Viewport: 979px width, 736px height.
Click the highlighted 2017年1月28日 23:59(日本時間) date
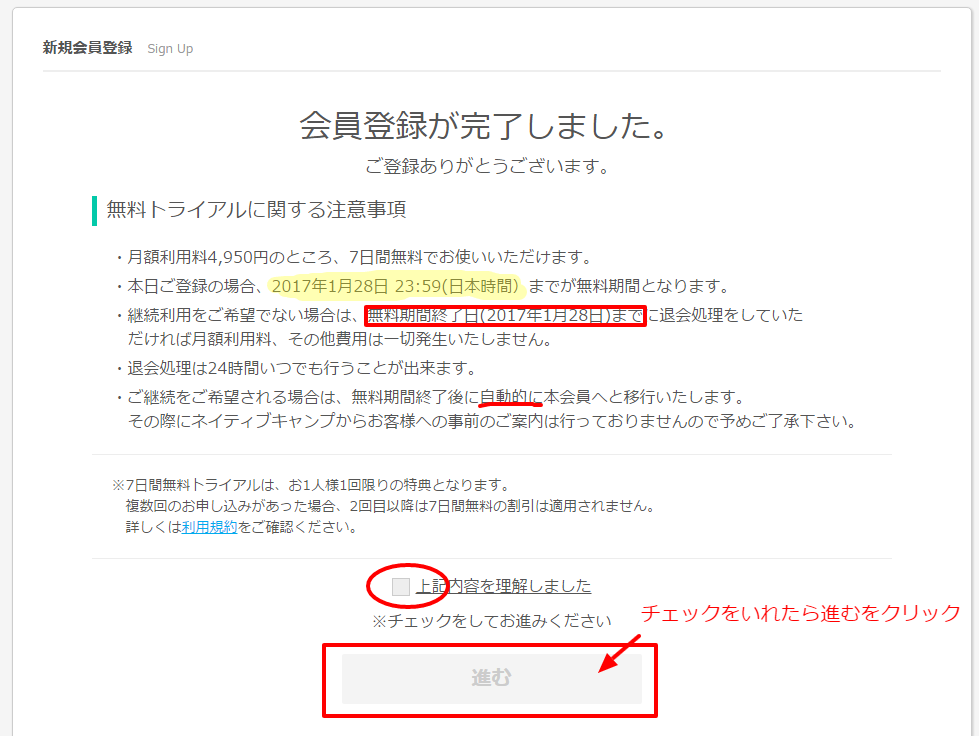click(396, 287)
